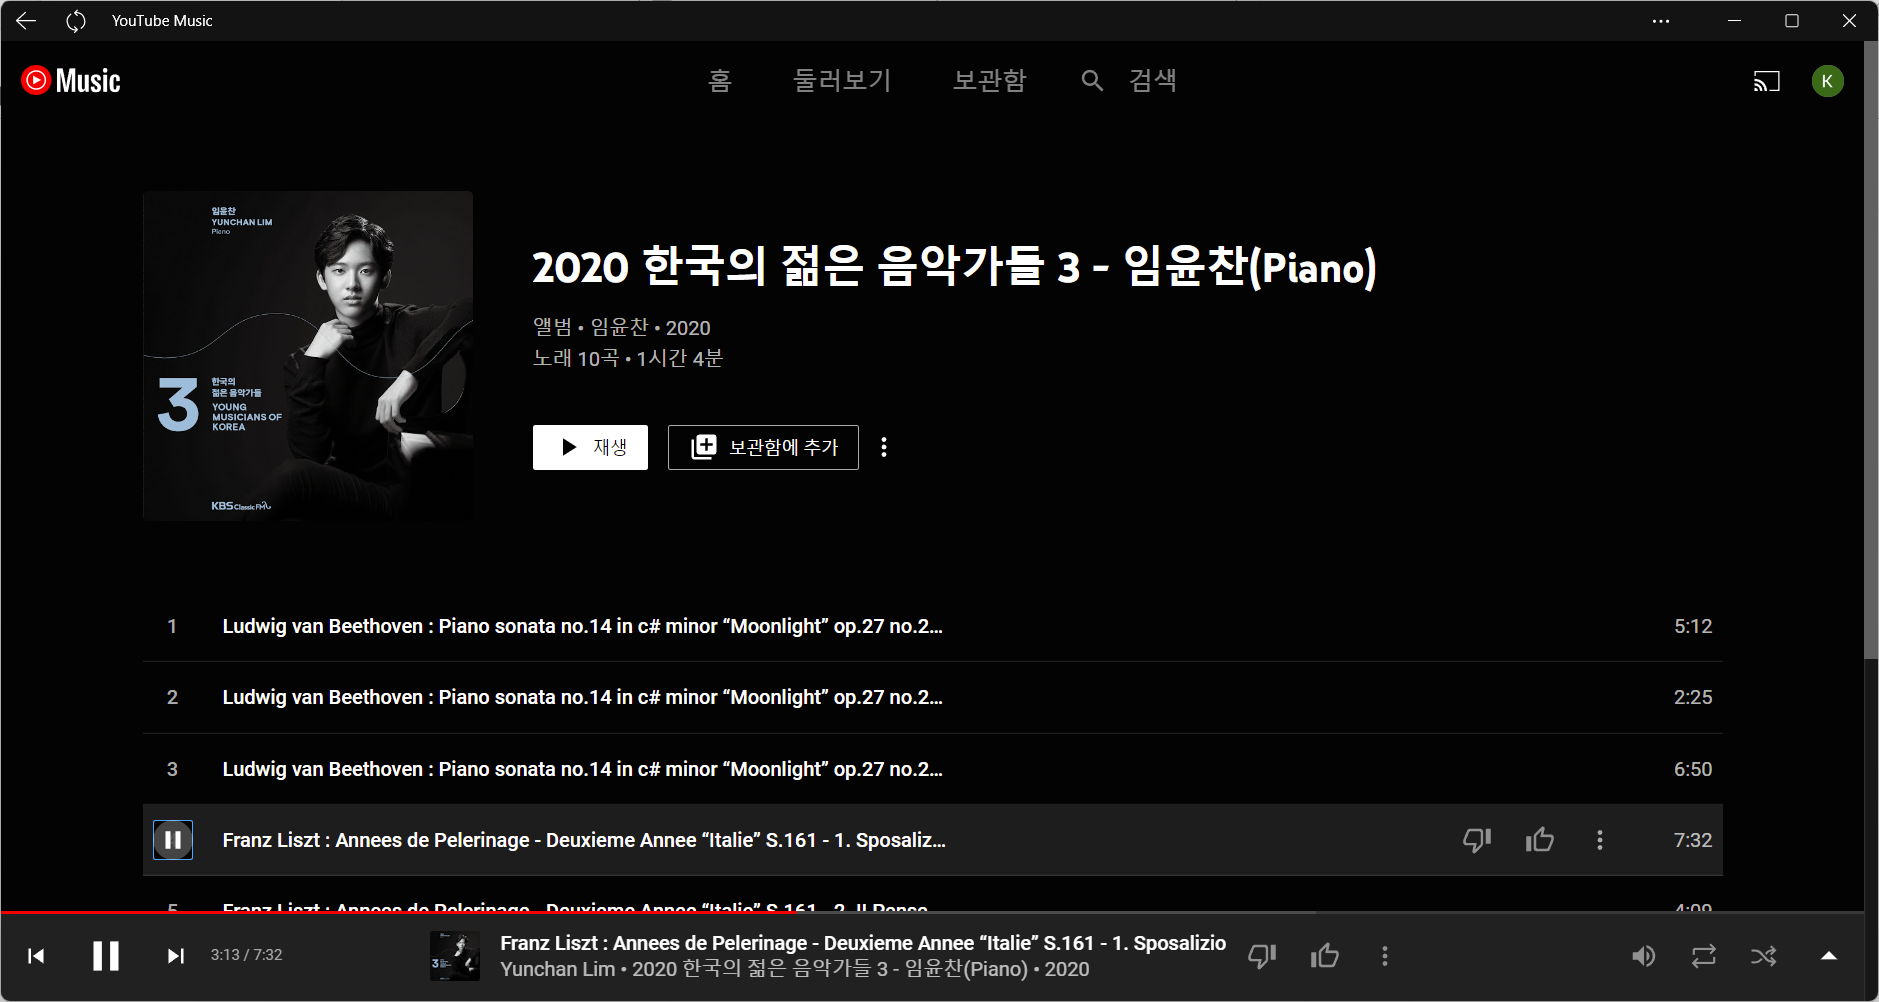Select track 3 Moonlight sonata 6:50
The image size is (1879, 1002).
pyautogui.click(x=932, y=769)
